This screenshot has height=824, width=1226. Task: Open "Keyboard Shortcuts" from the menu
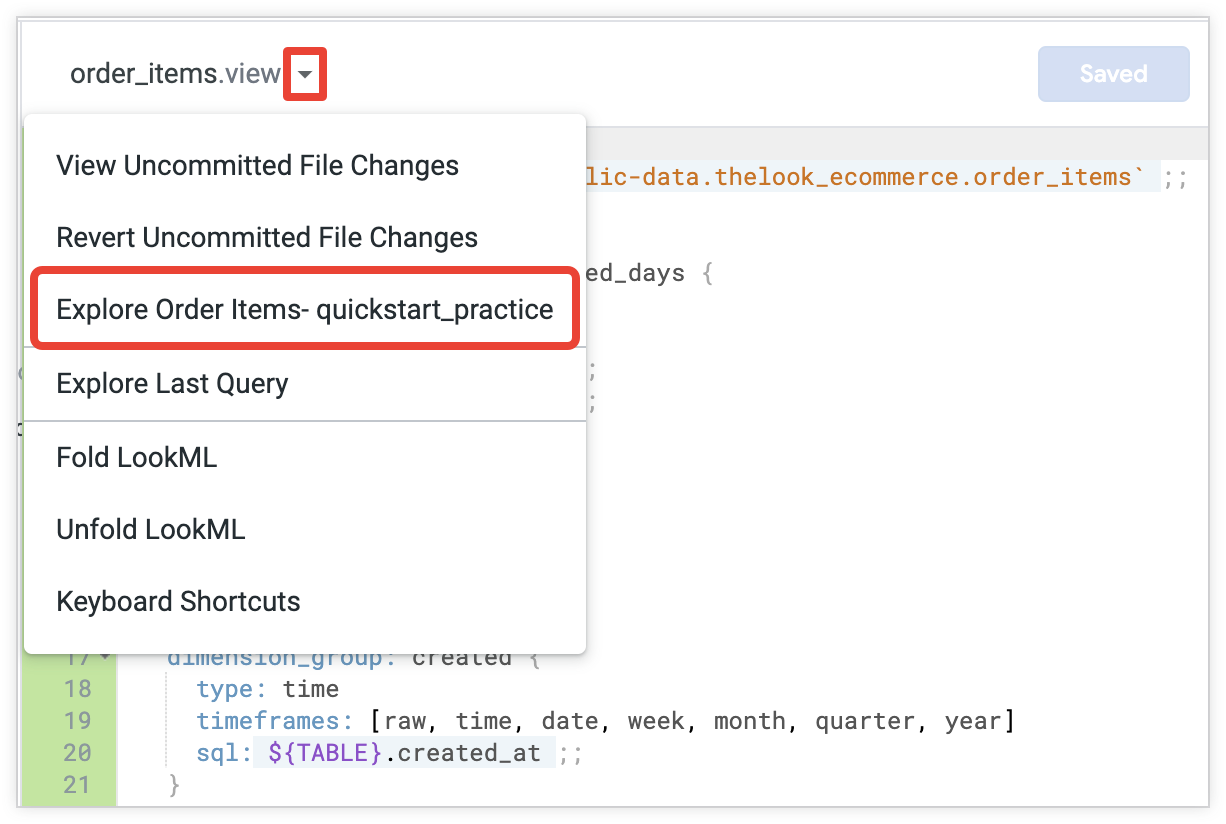pyautogui.click(x=178, y=601)
